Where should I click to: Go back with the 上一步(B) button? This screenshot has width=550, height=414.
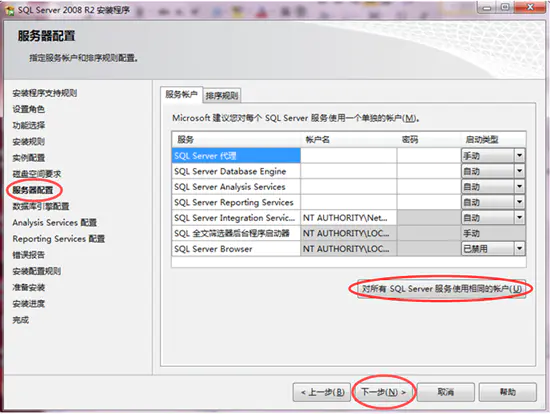click(x=322, y=392)
